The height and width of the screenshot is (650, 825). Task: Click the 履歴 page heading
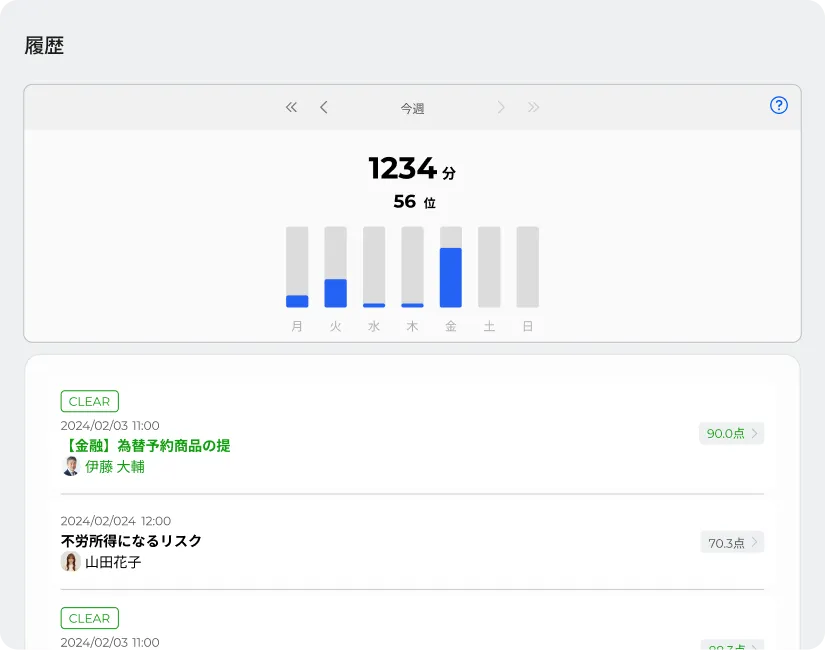pyautogui.click(x=44, y=46)
